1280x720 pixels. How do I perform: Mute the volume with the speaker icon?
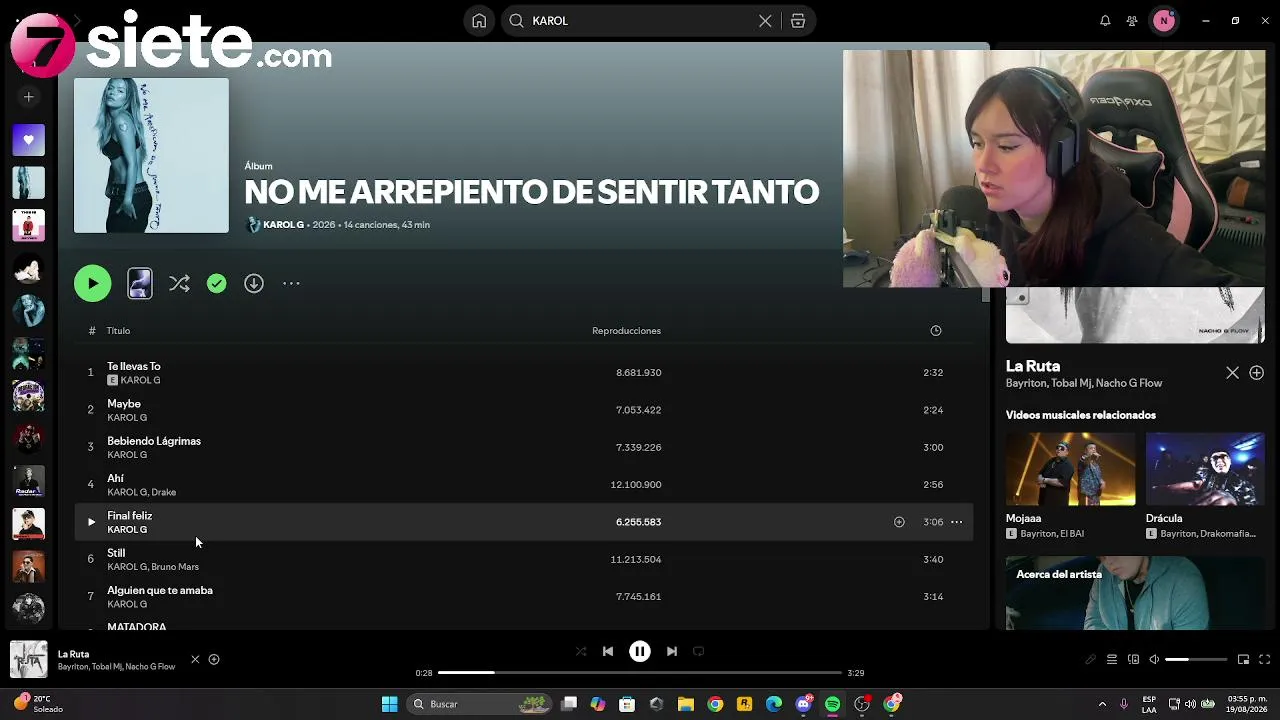(1154, 660)
